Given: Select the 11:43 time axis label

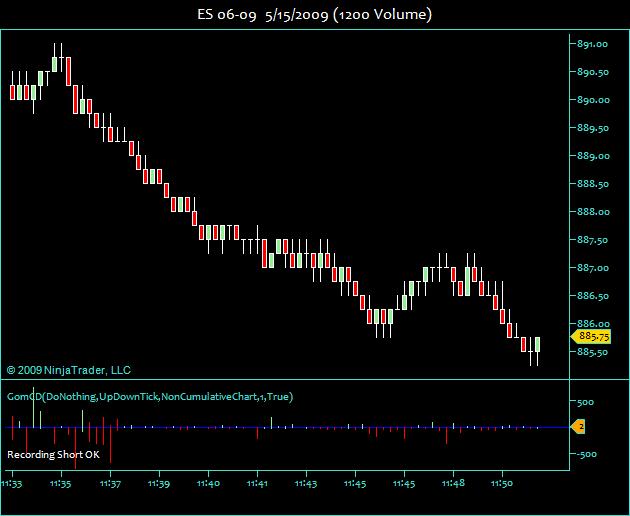Looking at the screenshot, I should pos(306,483).
